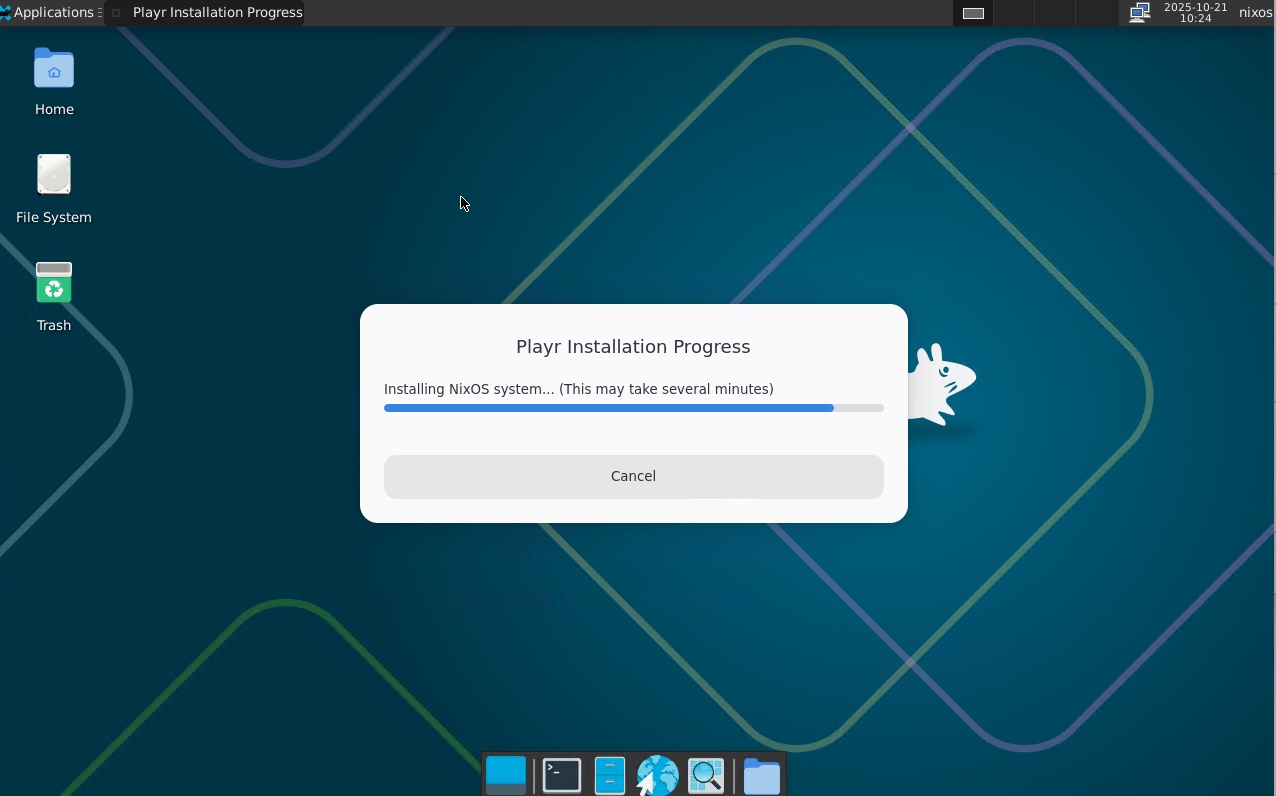Open the Terminal emulator from the dock
Viewport: 1276px width, 796px height.
[561, 775]
